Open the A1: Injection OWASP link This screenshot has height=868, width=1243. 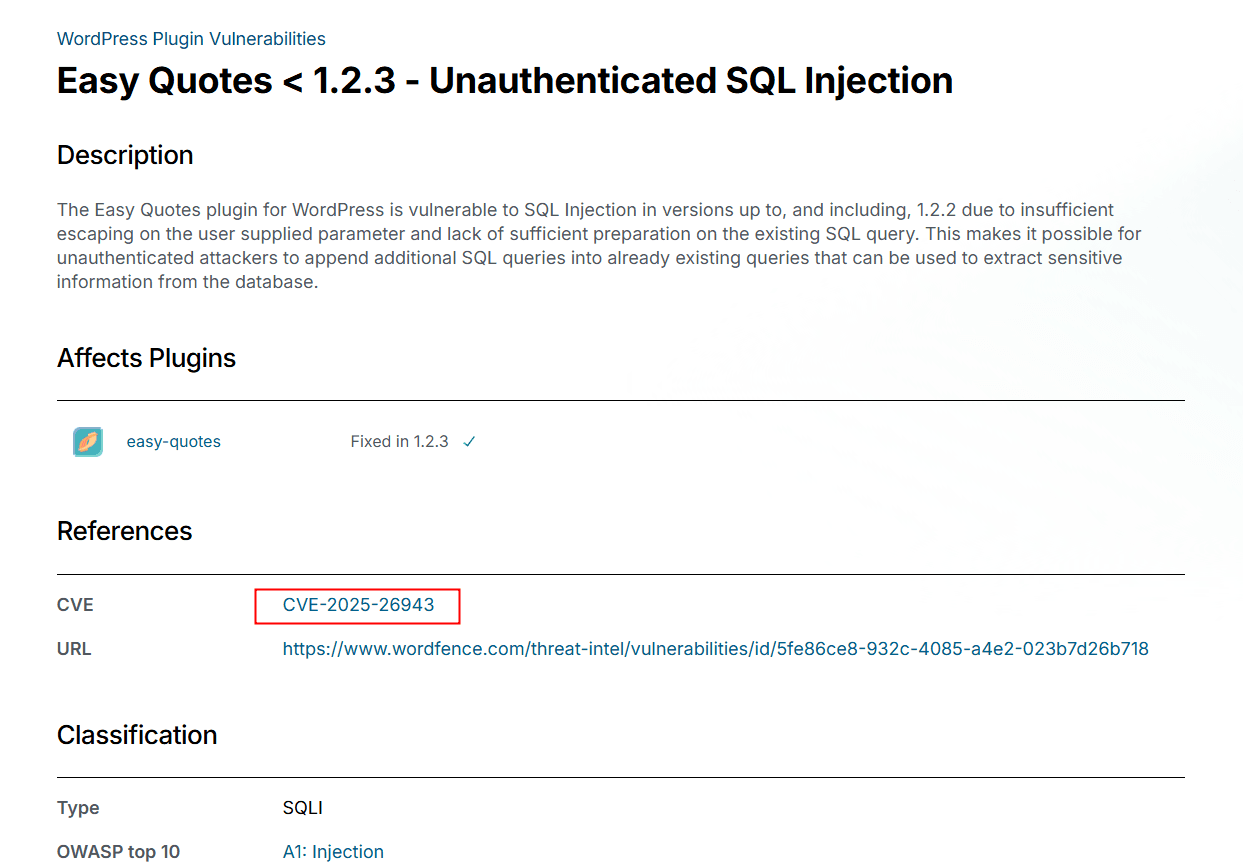tap(333, 852)
